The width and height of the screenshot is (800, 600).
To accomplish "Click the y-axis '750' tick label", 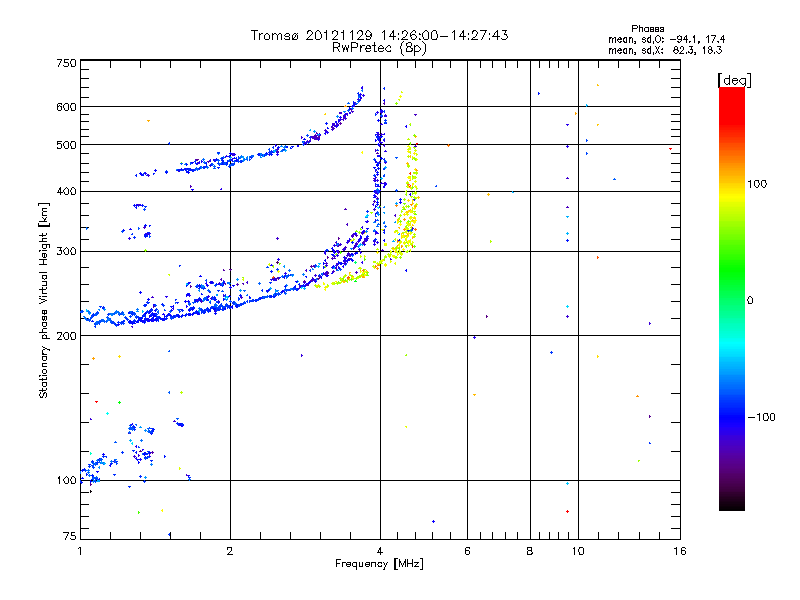I will [x=66, y=63].
